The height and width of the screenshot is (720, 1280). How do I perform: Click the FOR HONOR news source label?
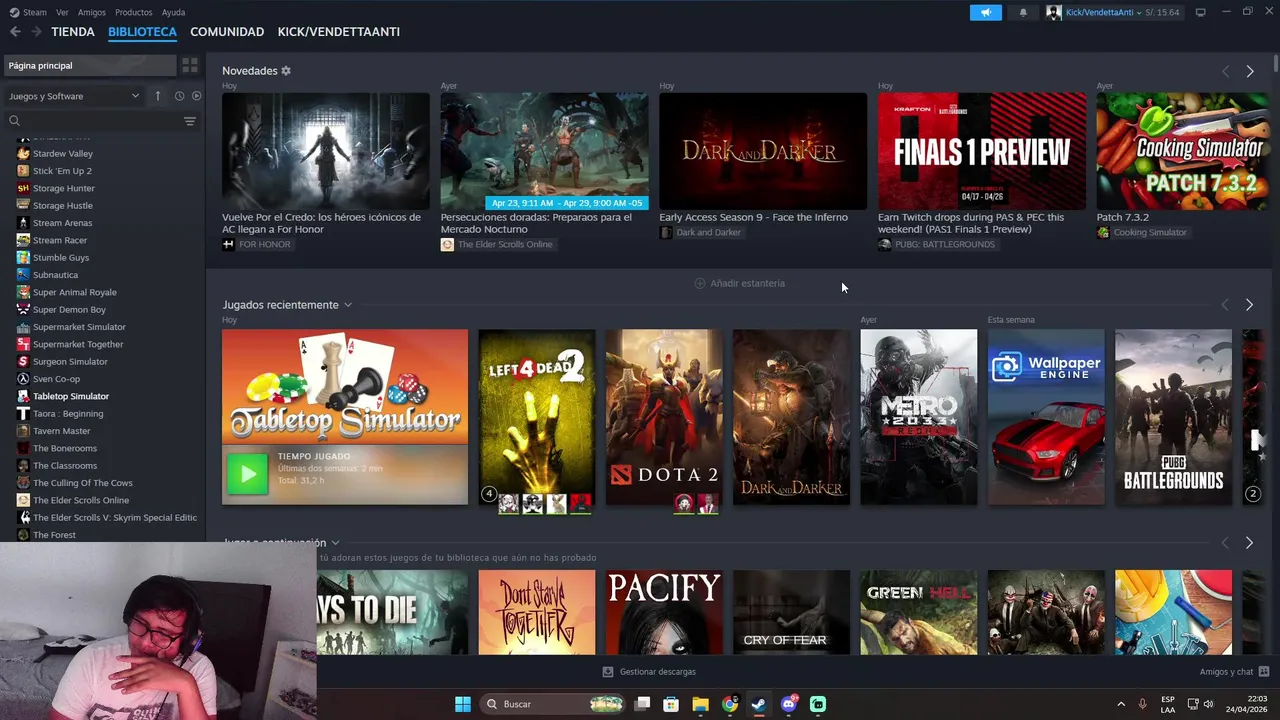(x=265, y=244)
